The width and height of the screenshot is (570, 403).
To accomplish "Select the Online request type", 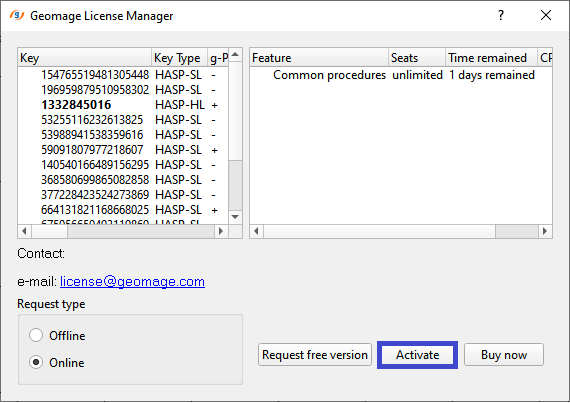I will pyautogui.click(x=57, y=363).
